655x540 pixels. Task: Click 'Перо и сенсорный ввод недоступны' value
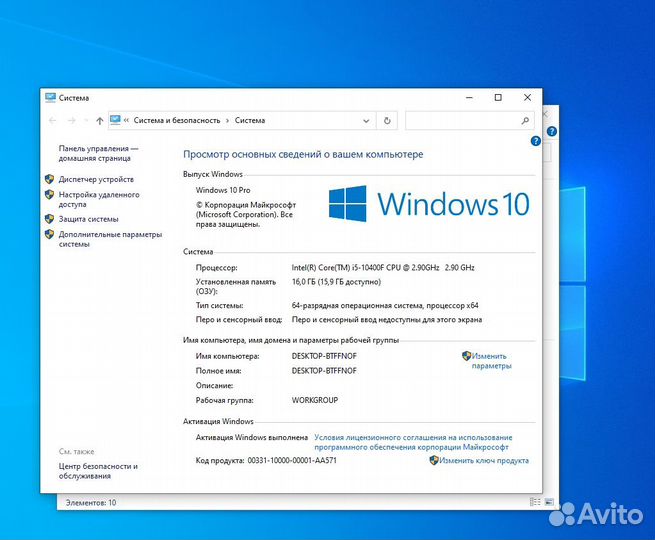pyautogui.click(x=387, y=320)
